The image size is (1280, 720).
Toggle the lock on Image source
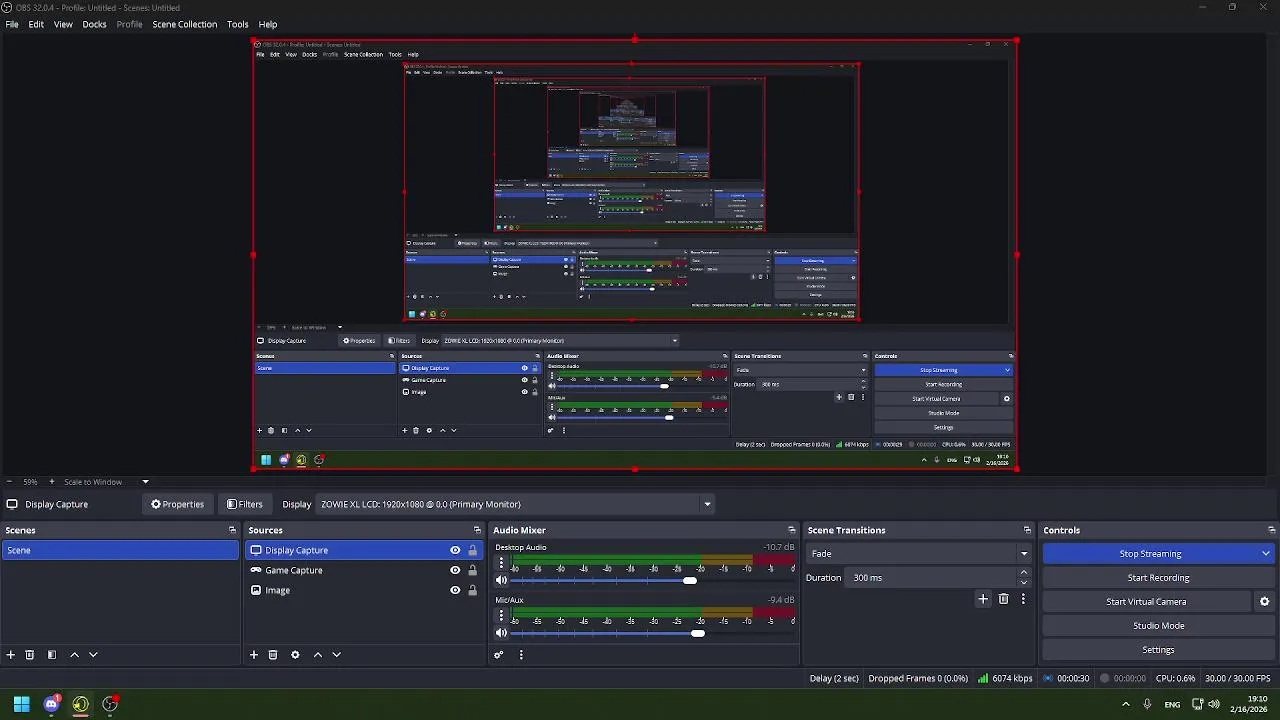pos(473,590)
